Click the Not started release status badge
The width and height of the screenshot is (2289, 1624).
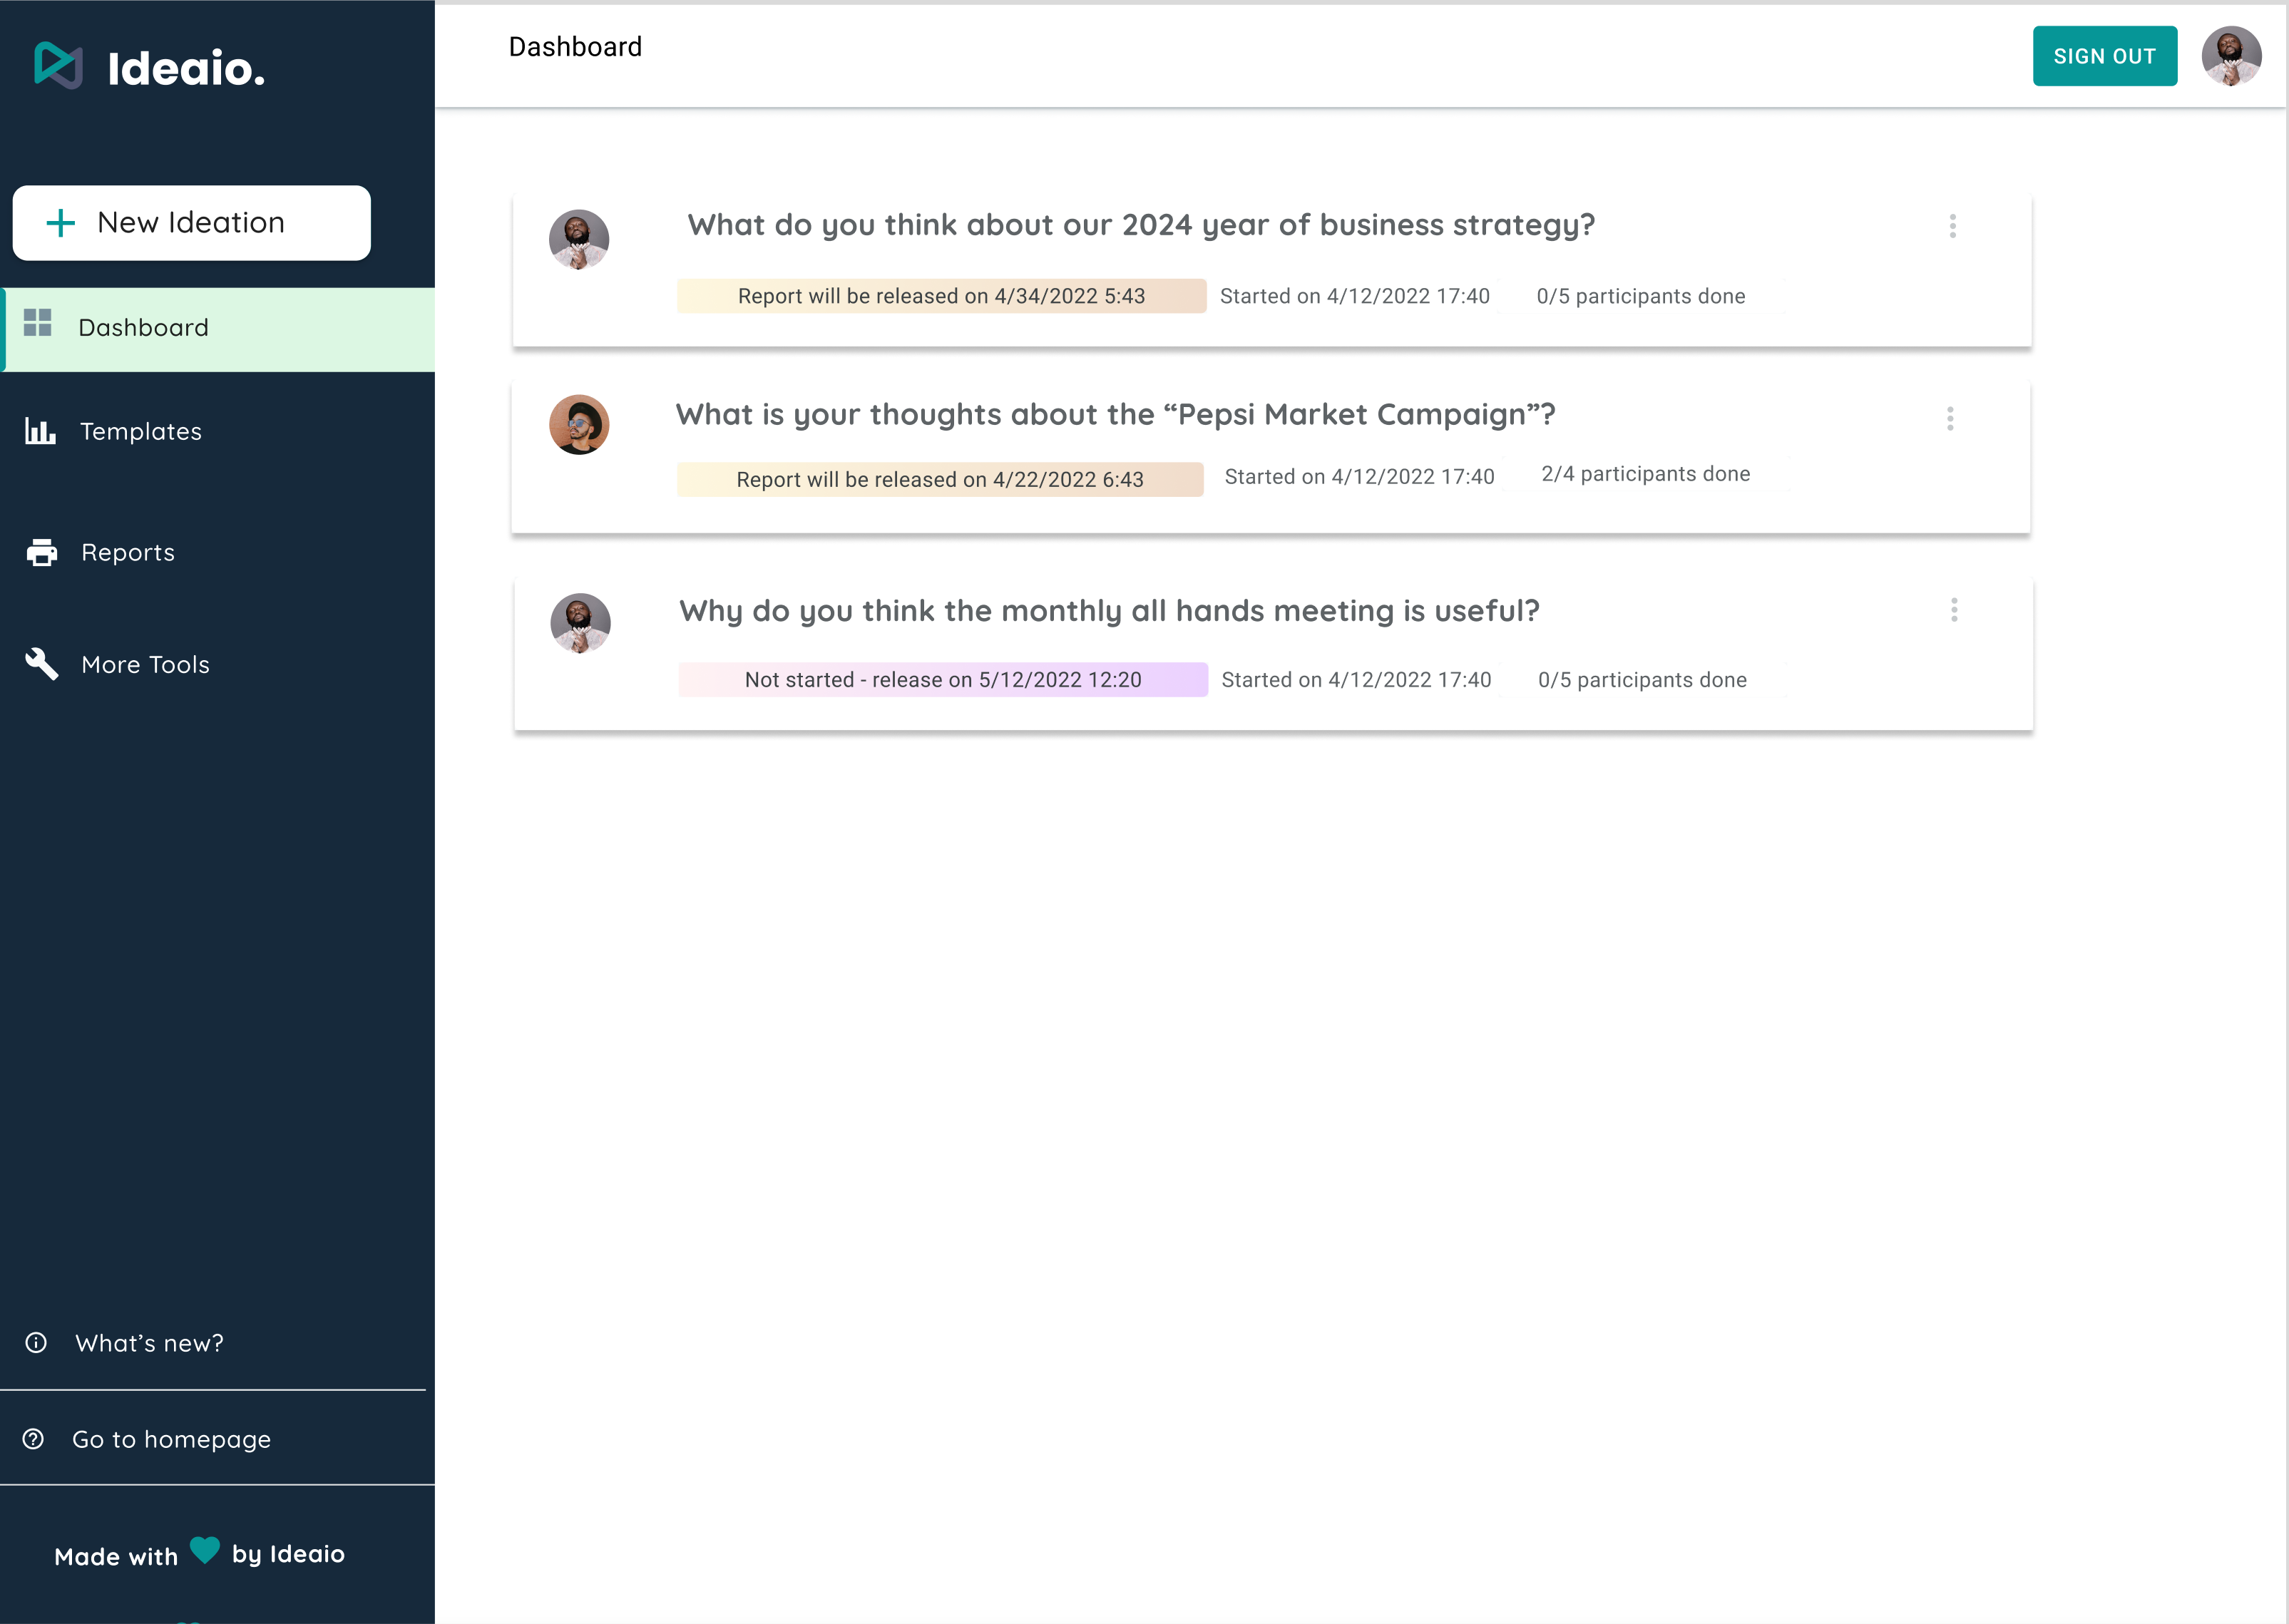click(x=942, y=680)
